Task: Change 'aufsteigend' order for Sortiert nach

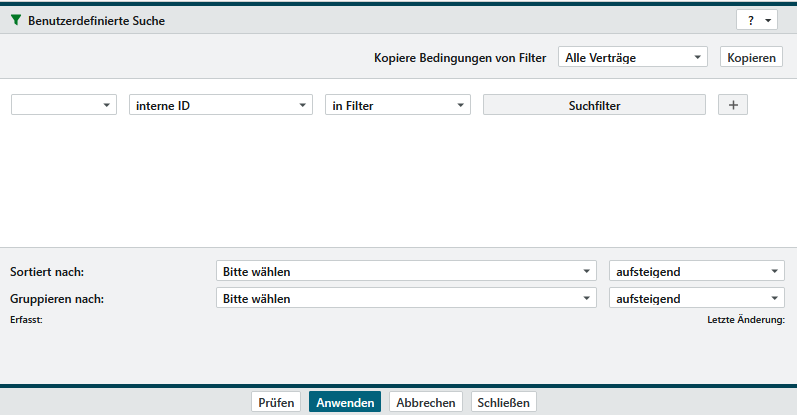Action: 696,271
